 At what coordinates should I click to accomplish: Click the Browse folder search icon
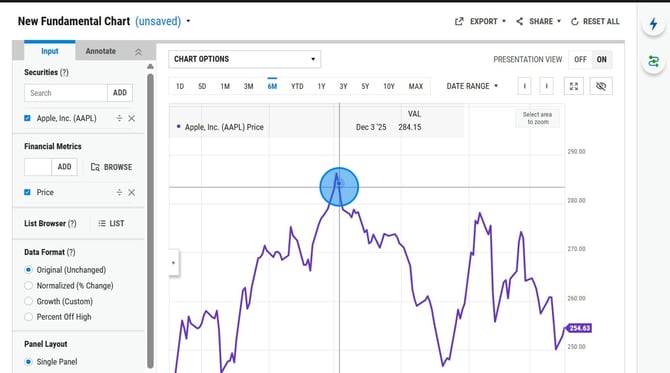95,167
